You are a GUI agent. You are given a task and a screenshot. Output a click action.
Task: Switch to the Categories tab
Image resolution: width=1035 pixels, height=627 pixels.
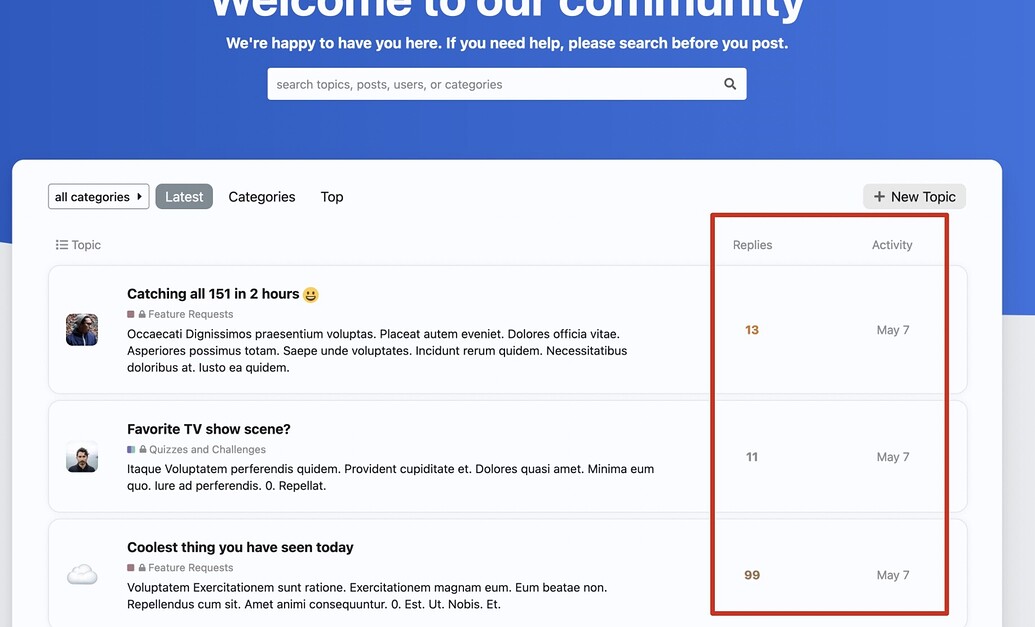pyautogui.click(x=262, y=197)
